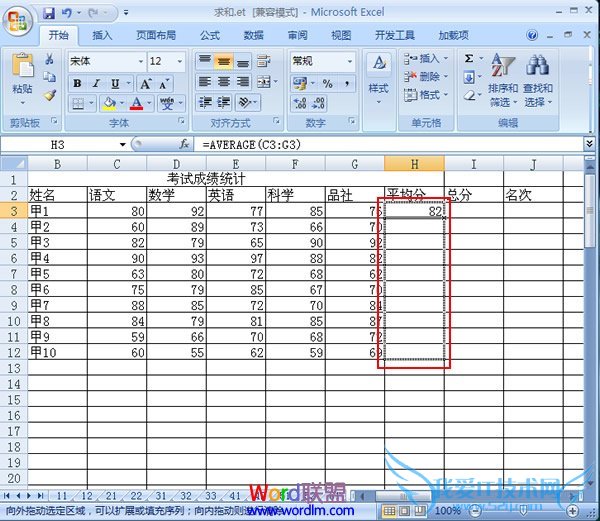600x521 pixels.
Task: Open the fx insert function dialog
Action: [184, 144]
